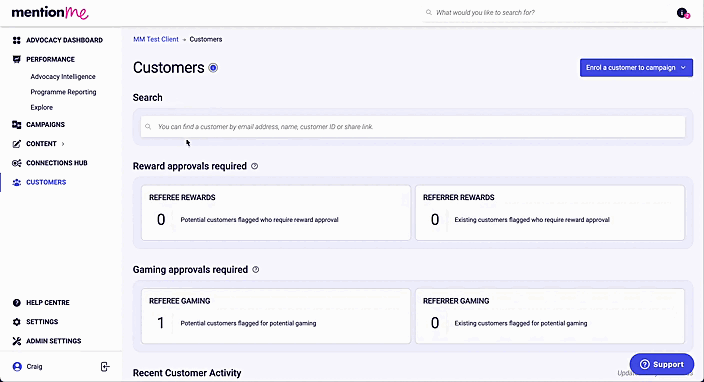The image size is (704, 382).
Task: Click the Craig username label
Action: tap(34, 367)
